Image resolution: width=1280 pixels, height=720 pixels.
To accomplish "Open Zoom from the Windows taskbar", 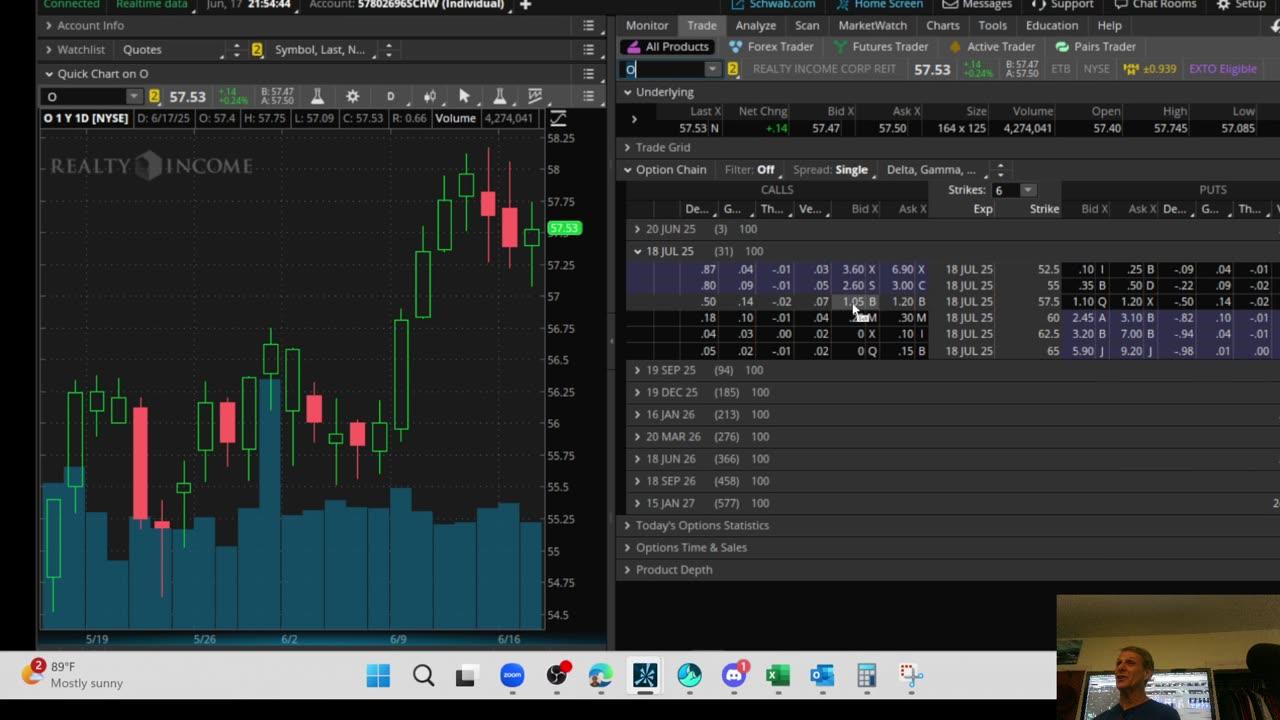I will [512, 676].
